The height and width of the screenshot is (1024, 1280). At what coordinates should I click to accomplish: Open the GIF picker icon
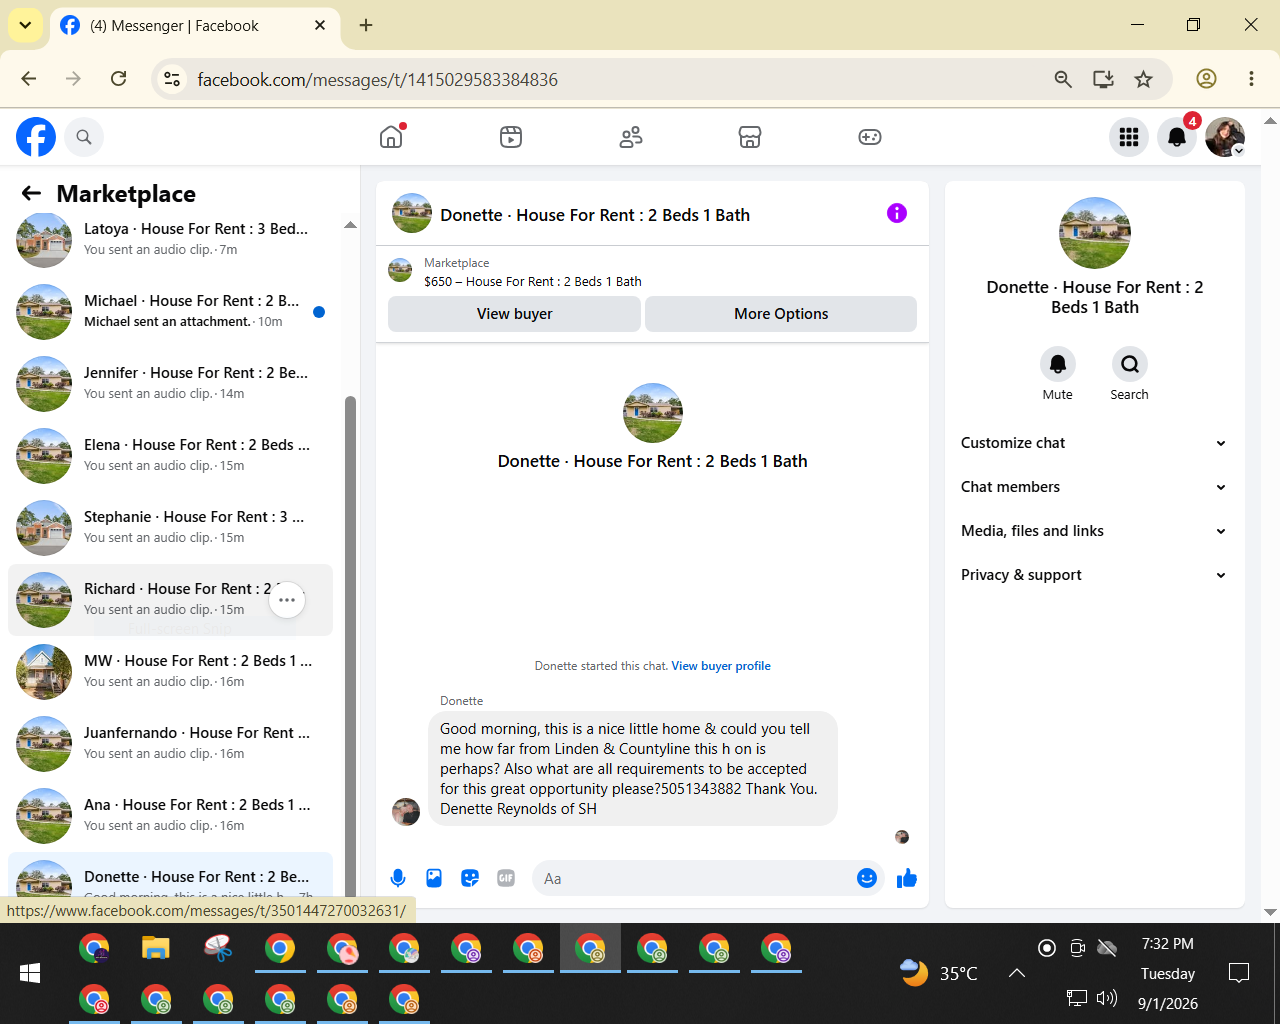coord(506,878)
